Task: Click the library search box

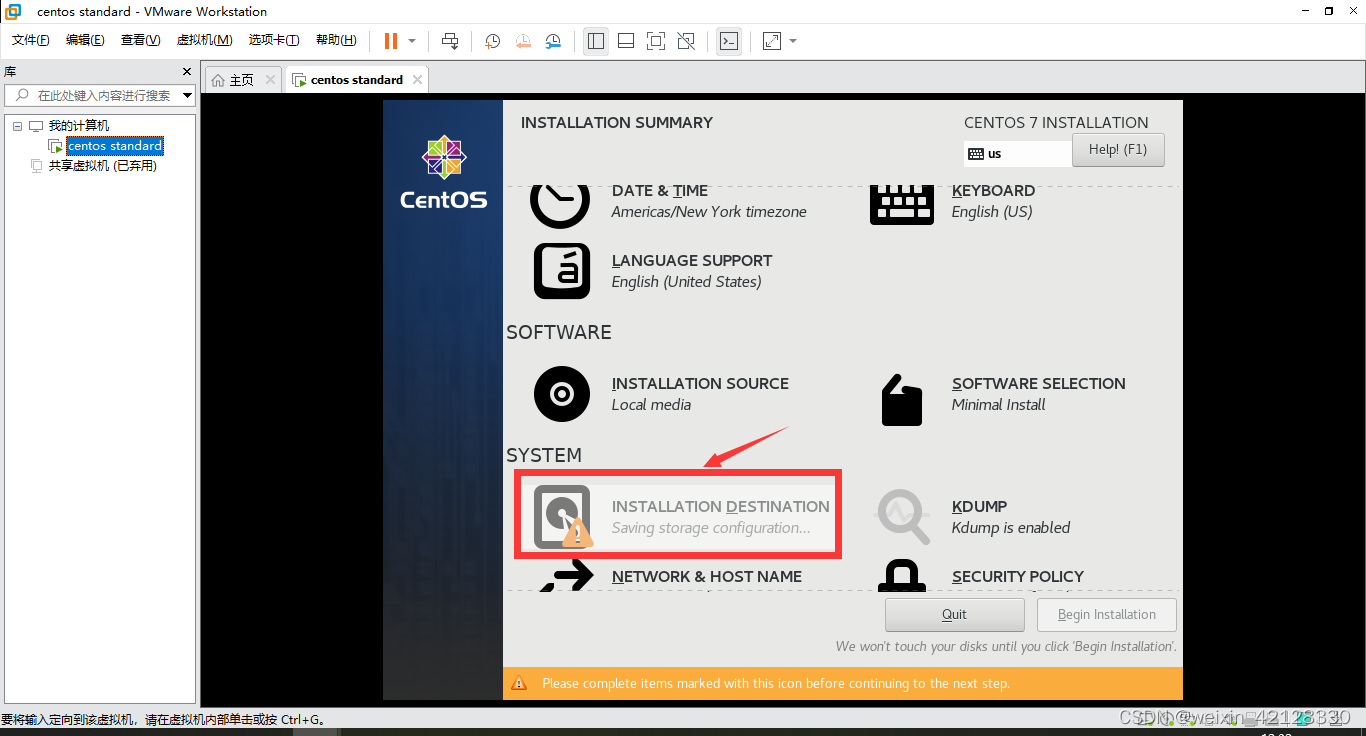Action: pyautogui.click(x=100, y=95)
